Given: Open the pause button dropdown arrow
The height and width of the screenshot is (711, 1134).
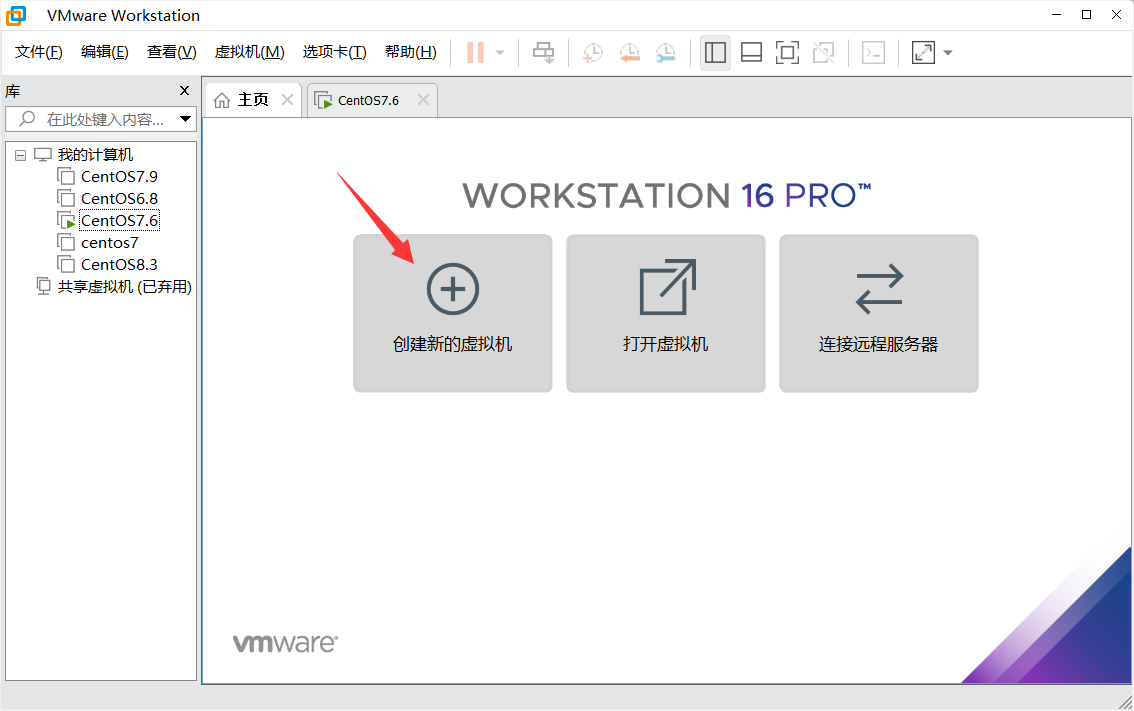Looking at the screenshot, I should click(x=500, y=52).
